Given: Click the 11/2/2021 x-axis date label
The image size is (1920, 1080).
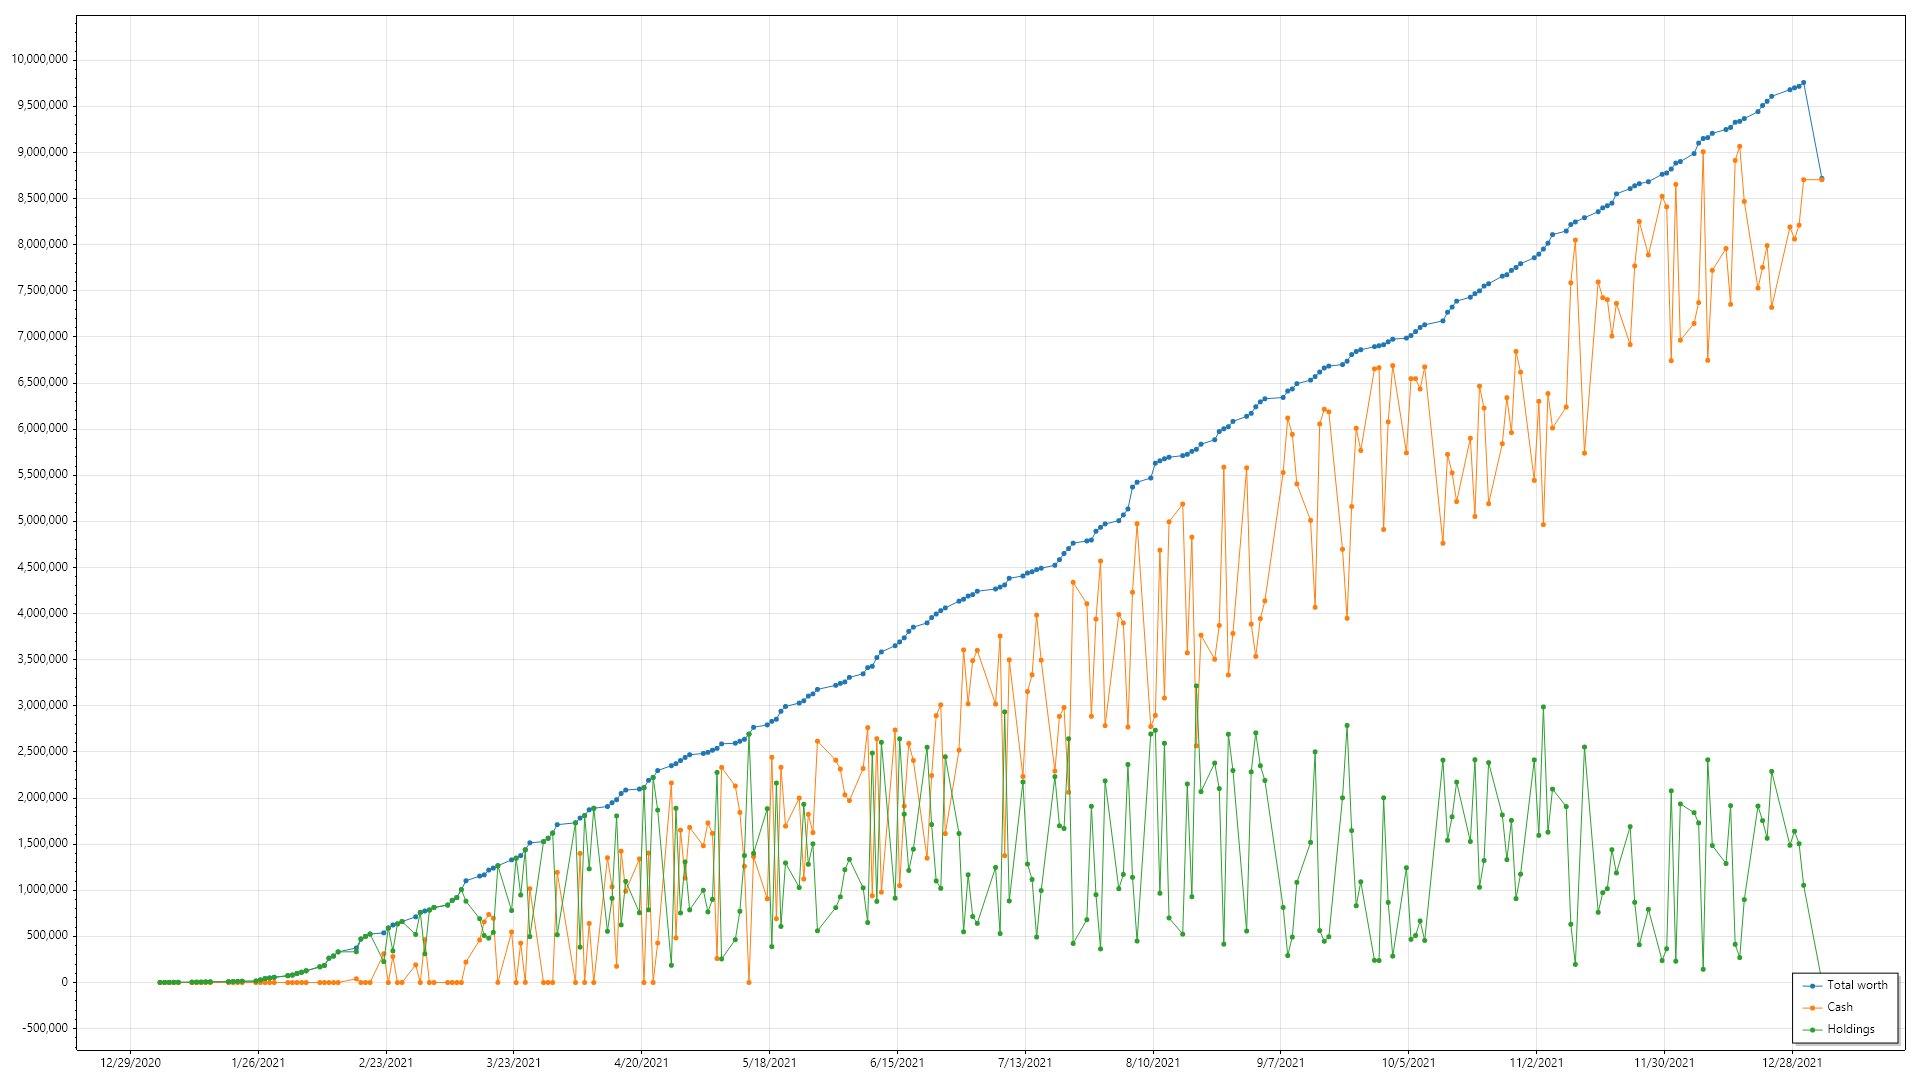Looking at the screenshot, I should click(1536, 1063).
